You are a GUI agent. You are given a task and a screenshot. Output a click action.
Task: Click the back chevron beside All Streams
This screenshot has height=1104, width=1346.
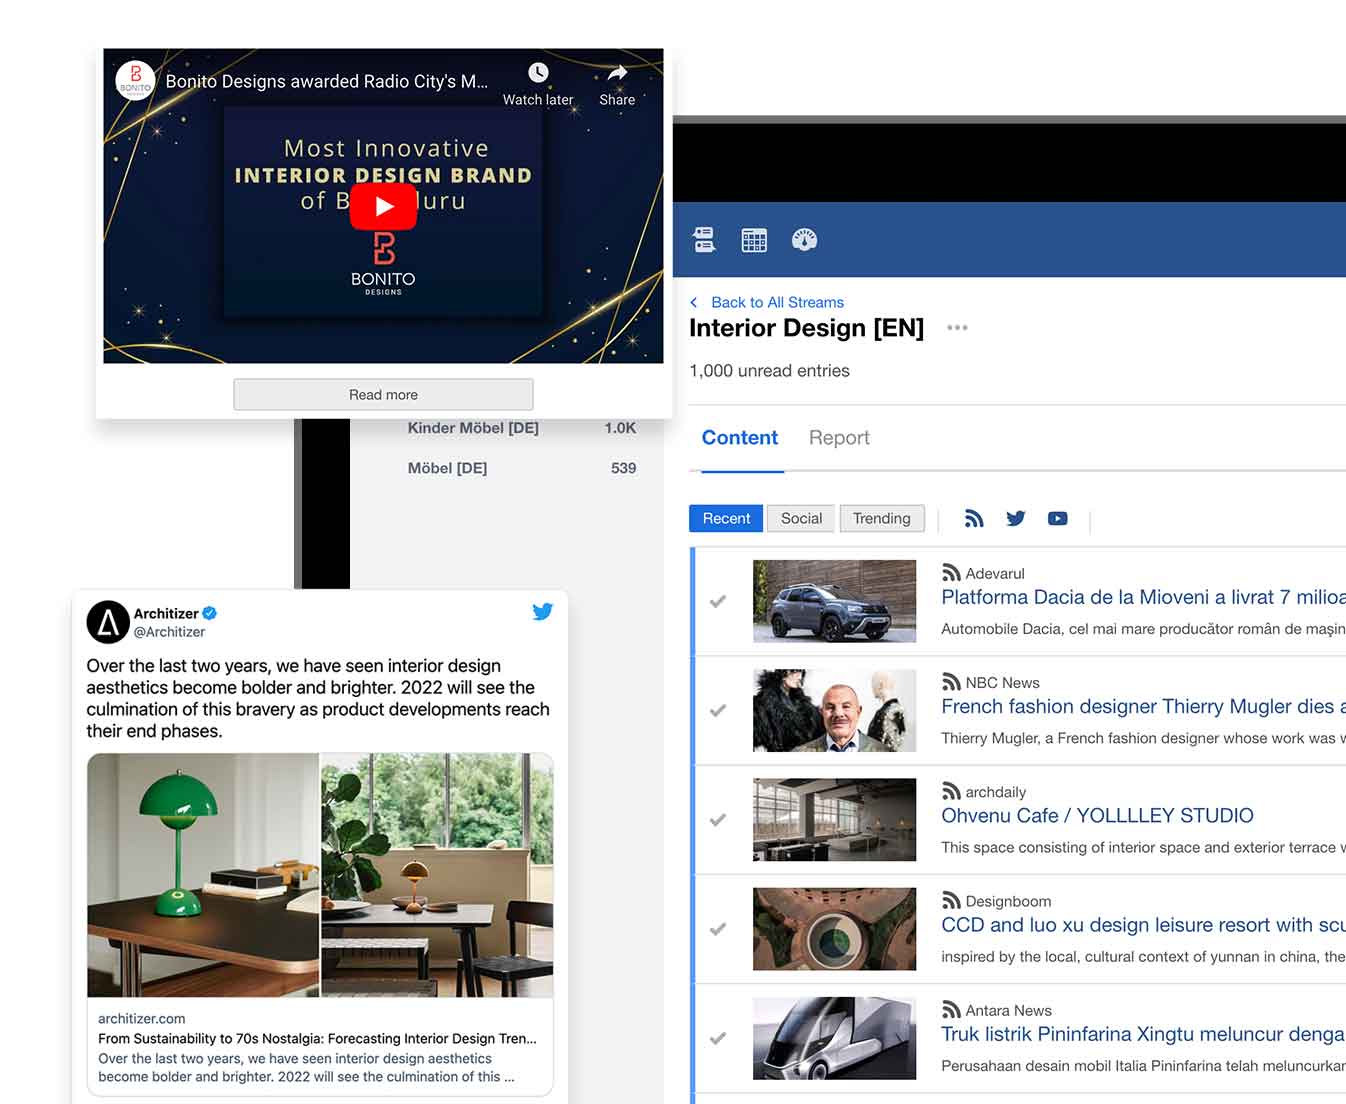(694, 302)
